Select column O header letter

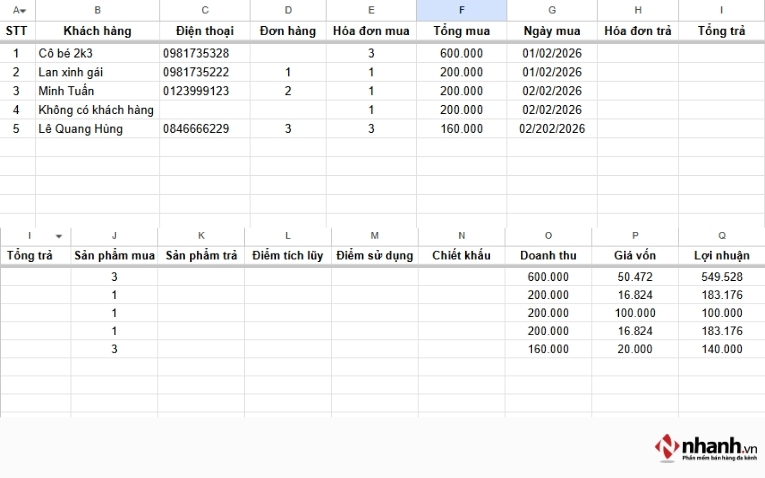(x=548, y=236)
